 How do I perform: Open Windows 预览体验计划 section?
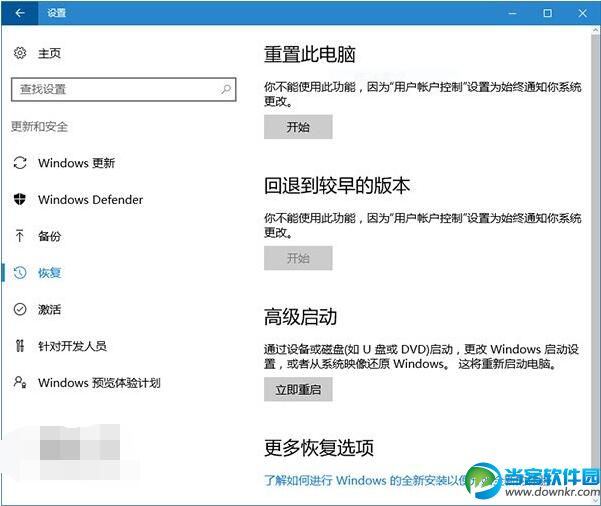99,383
